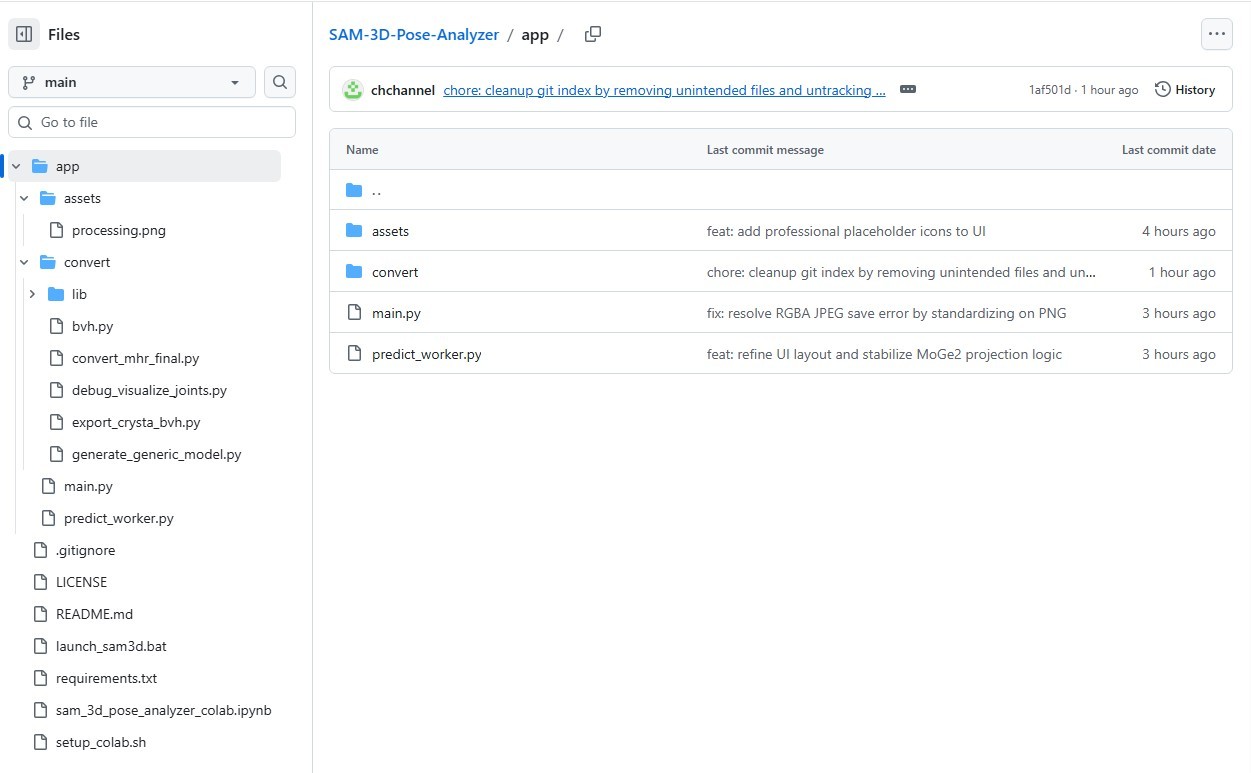Image resolution: width=1251 pixels, height=773 pixels.
Task: Click parent directory folder icon
Action: point(354,190)
